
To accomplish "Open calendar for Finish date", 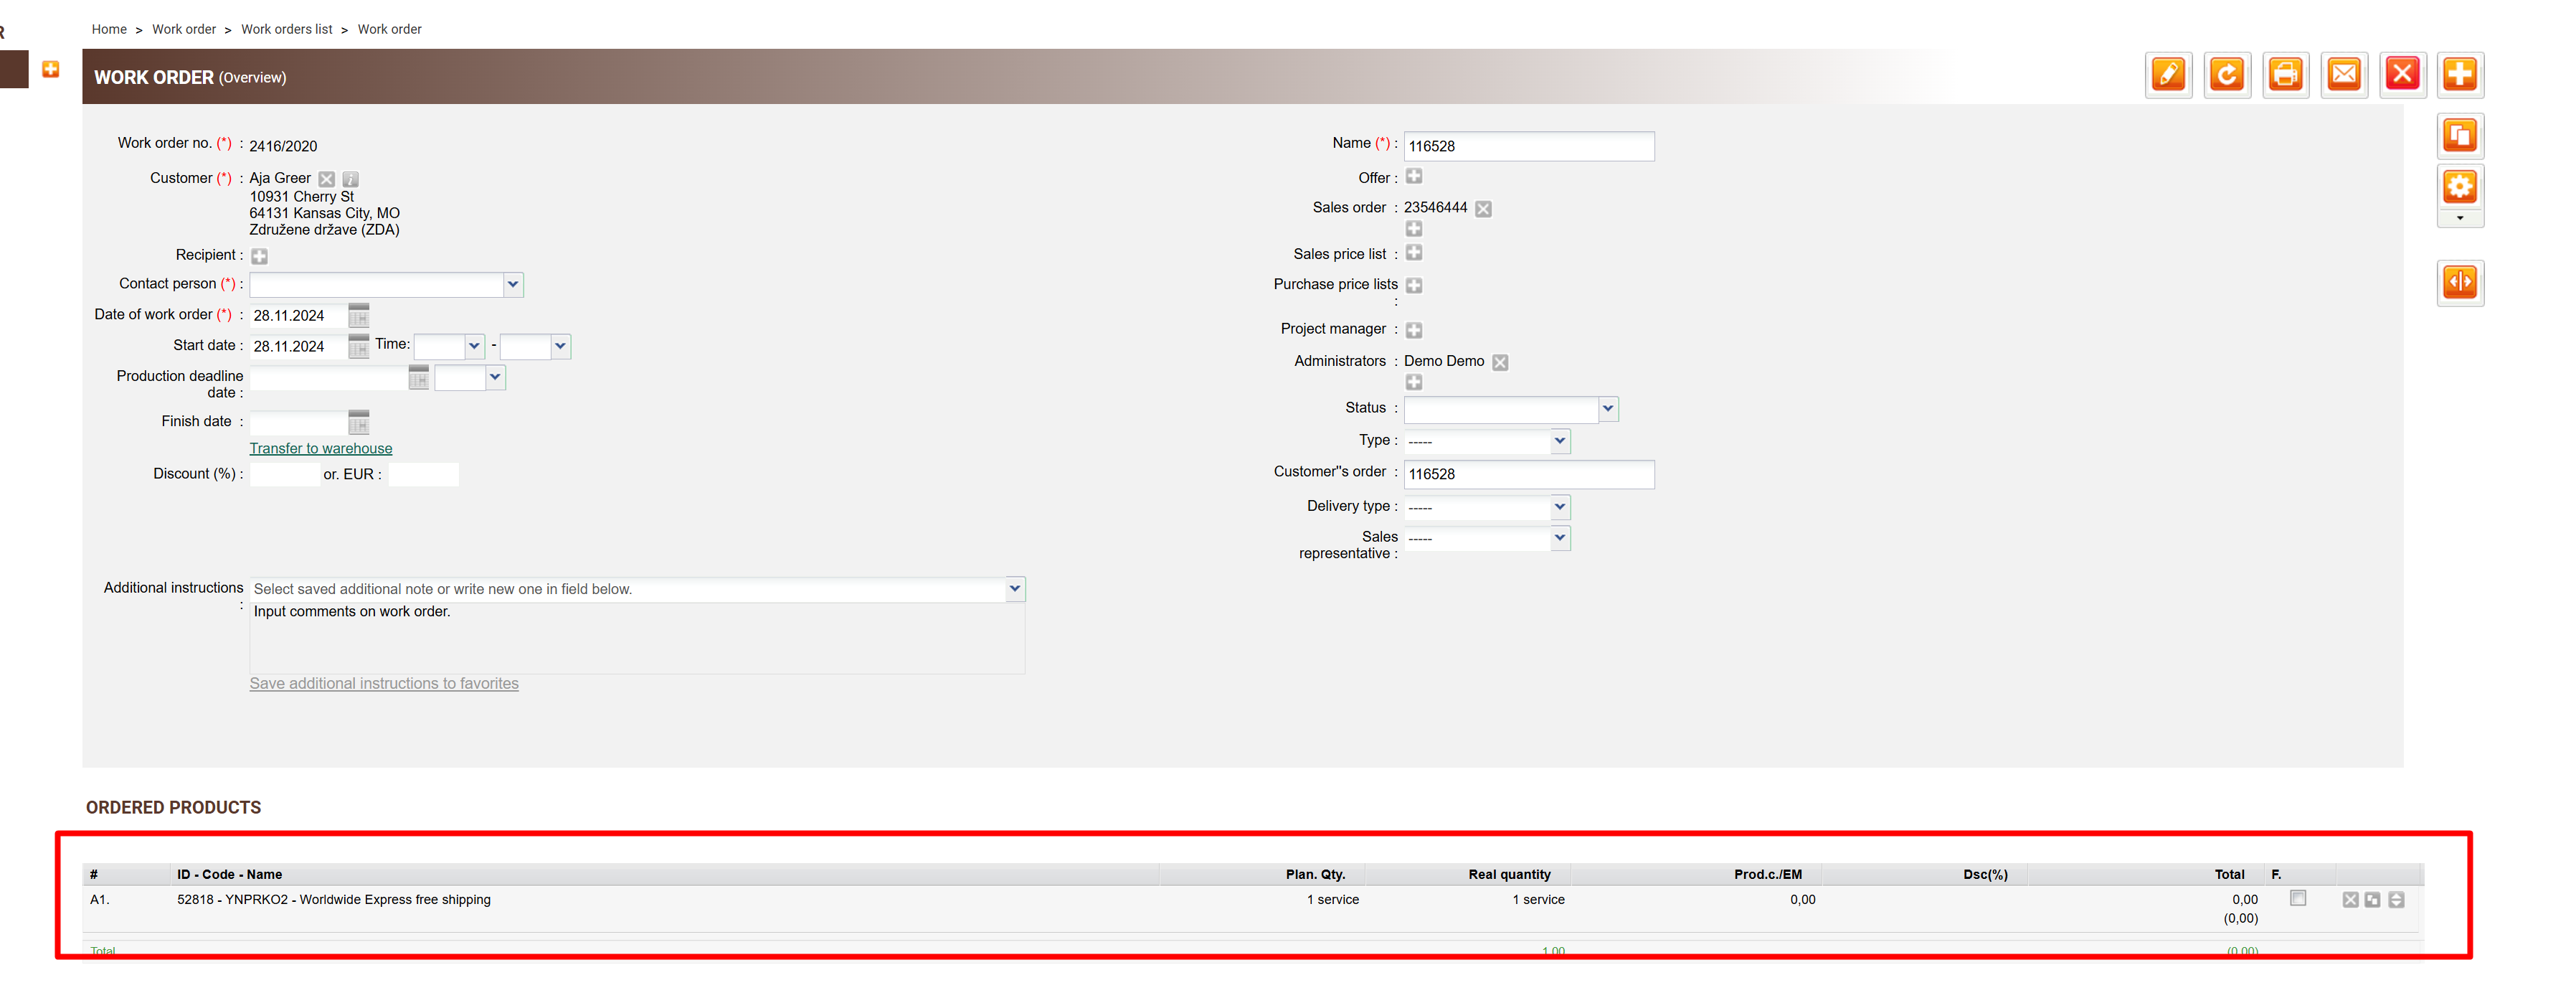I will [x=359, y=423].
